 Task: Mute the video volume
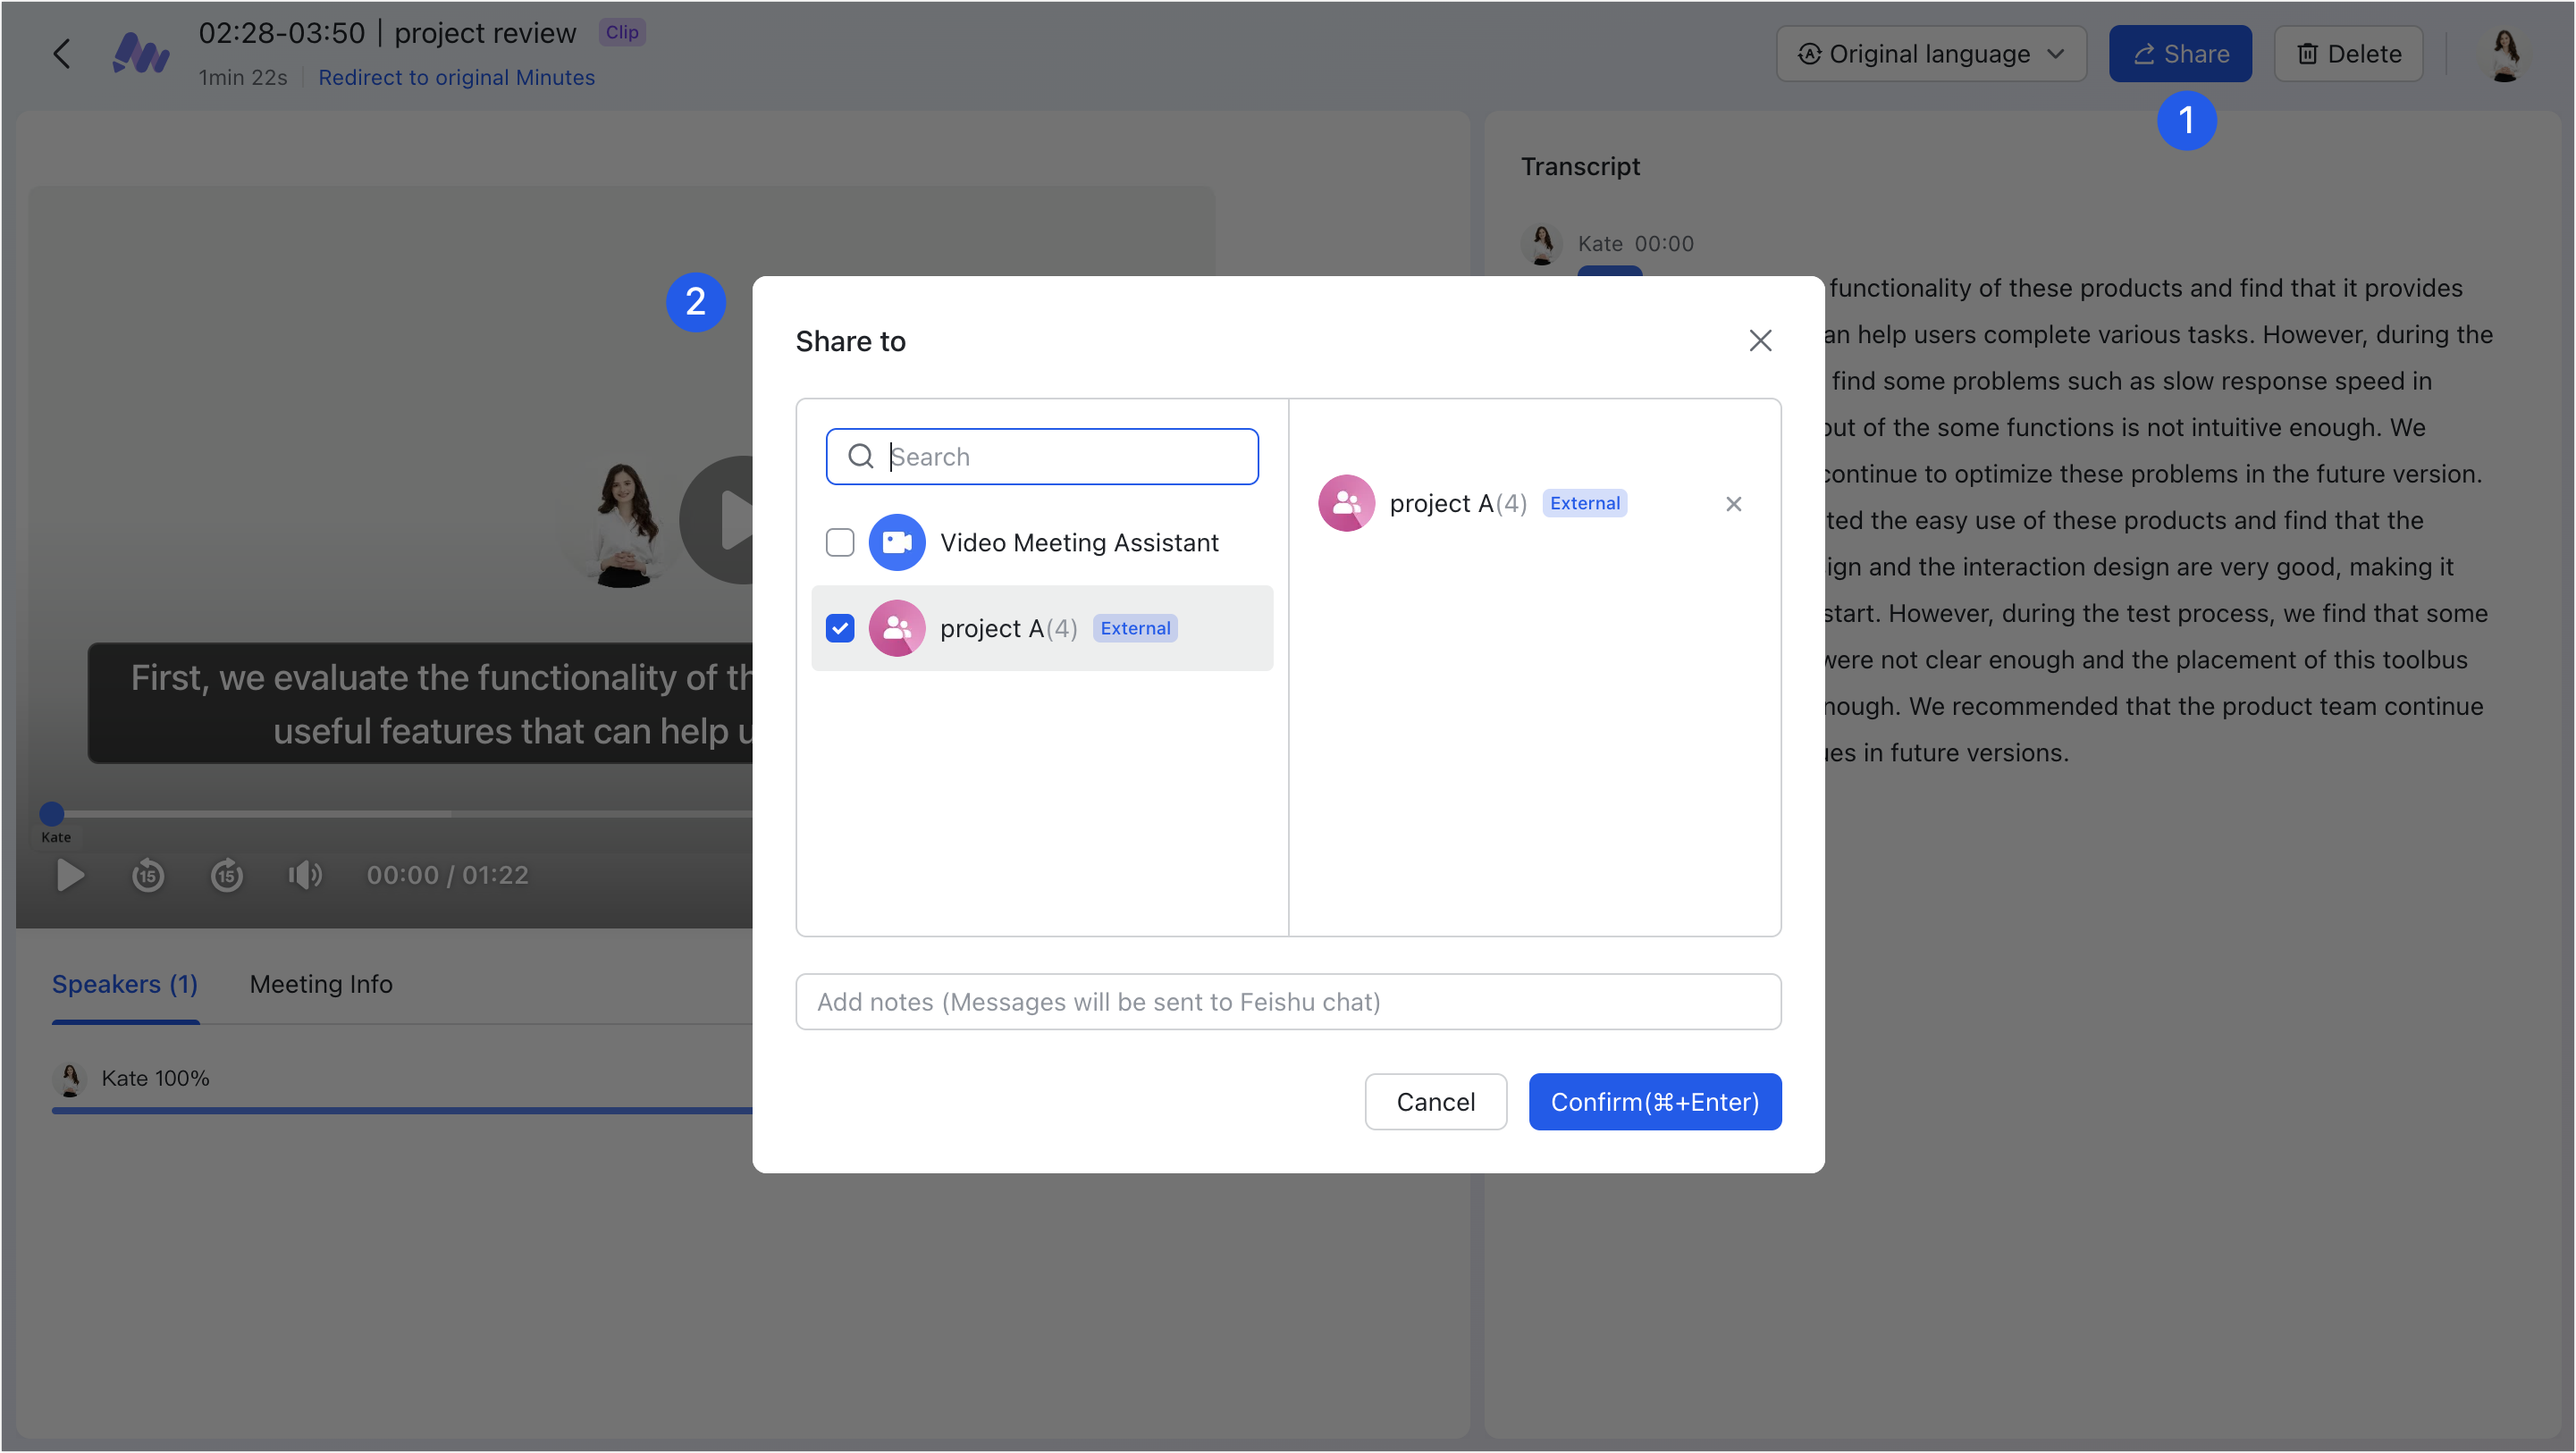[305, 875]
